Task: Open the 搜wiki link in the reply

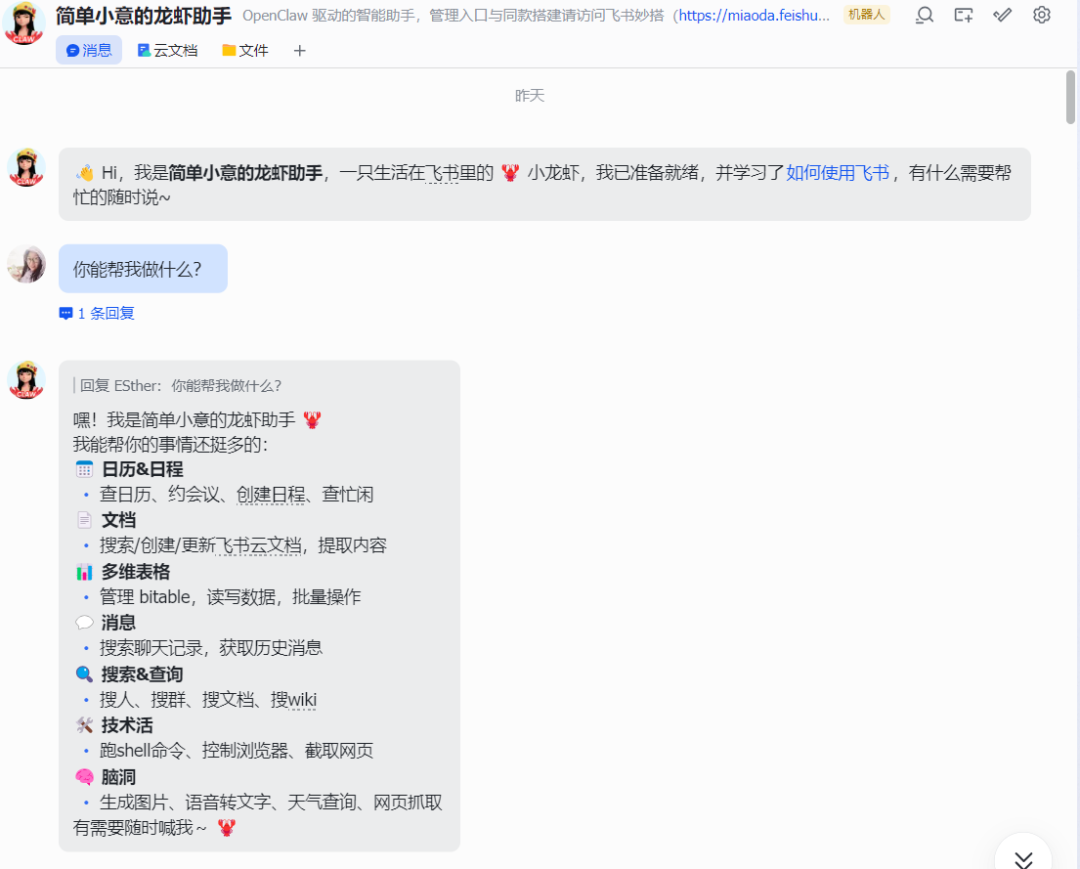Action: coord(297,699)
